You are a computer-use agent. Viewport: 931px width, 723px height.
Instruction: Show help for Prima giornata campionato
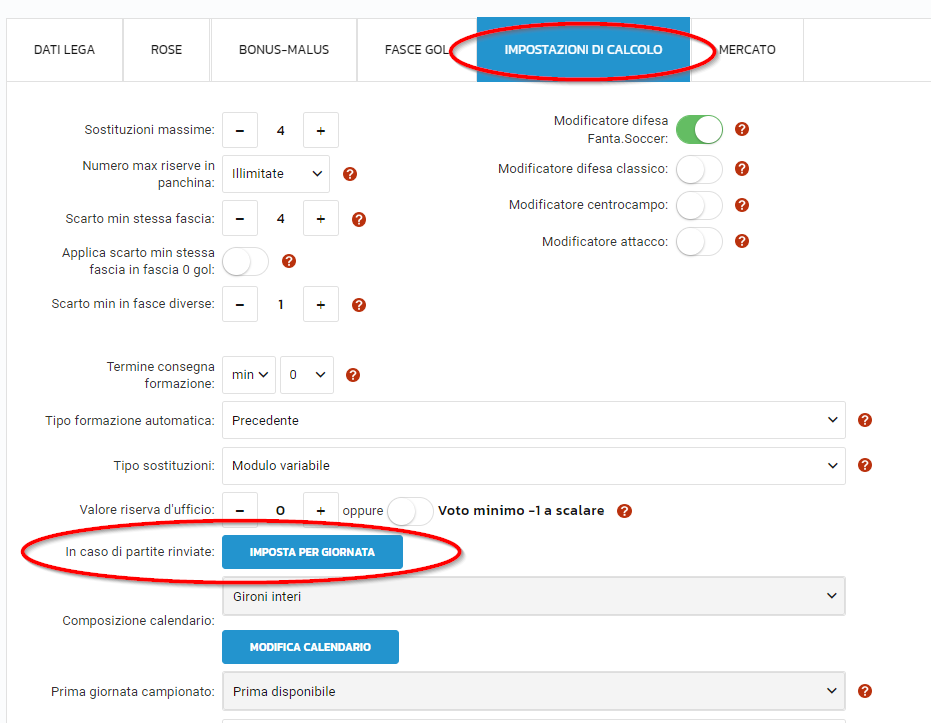(865, 691)
